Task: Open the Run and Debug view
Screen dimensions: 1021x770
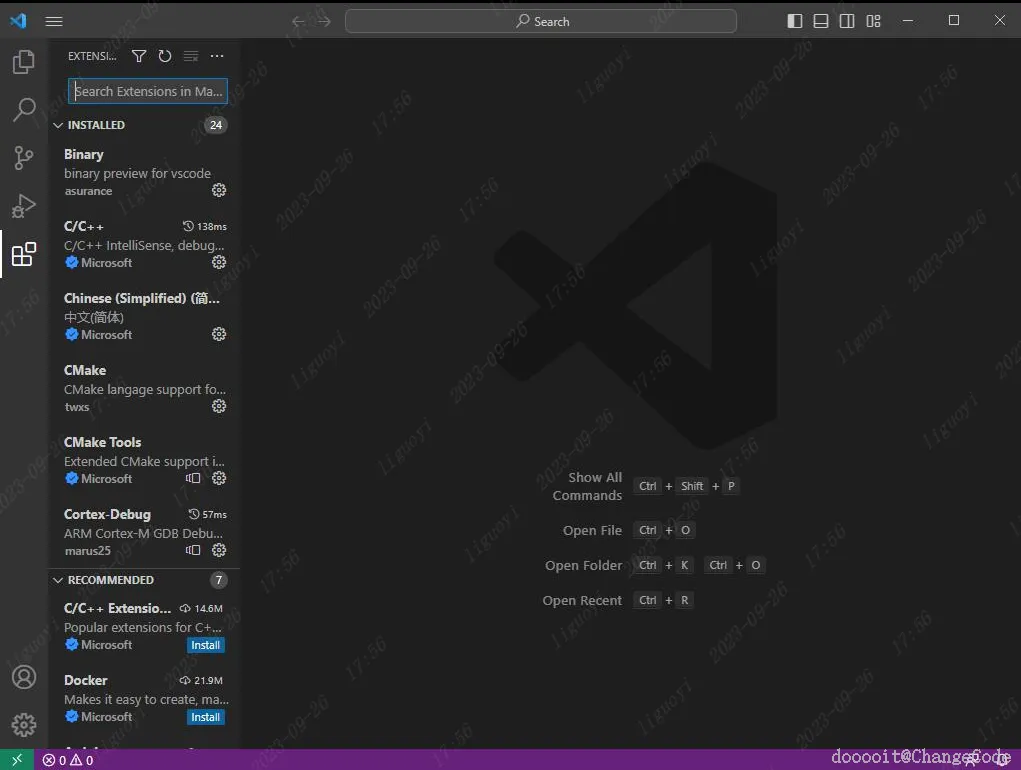Action: click(x=23, y=206)
